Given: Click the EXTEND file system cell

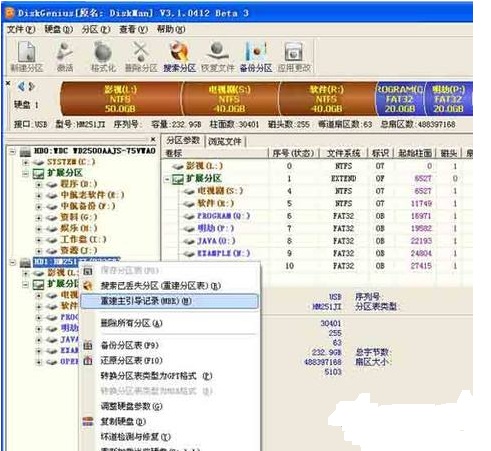Looking at the screenshot, I should pyautogui.click(x=343, y=179).
